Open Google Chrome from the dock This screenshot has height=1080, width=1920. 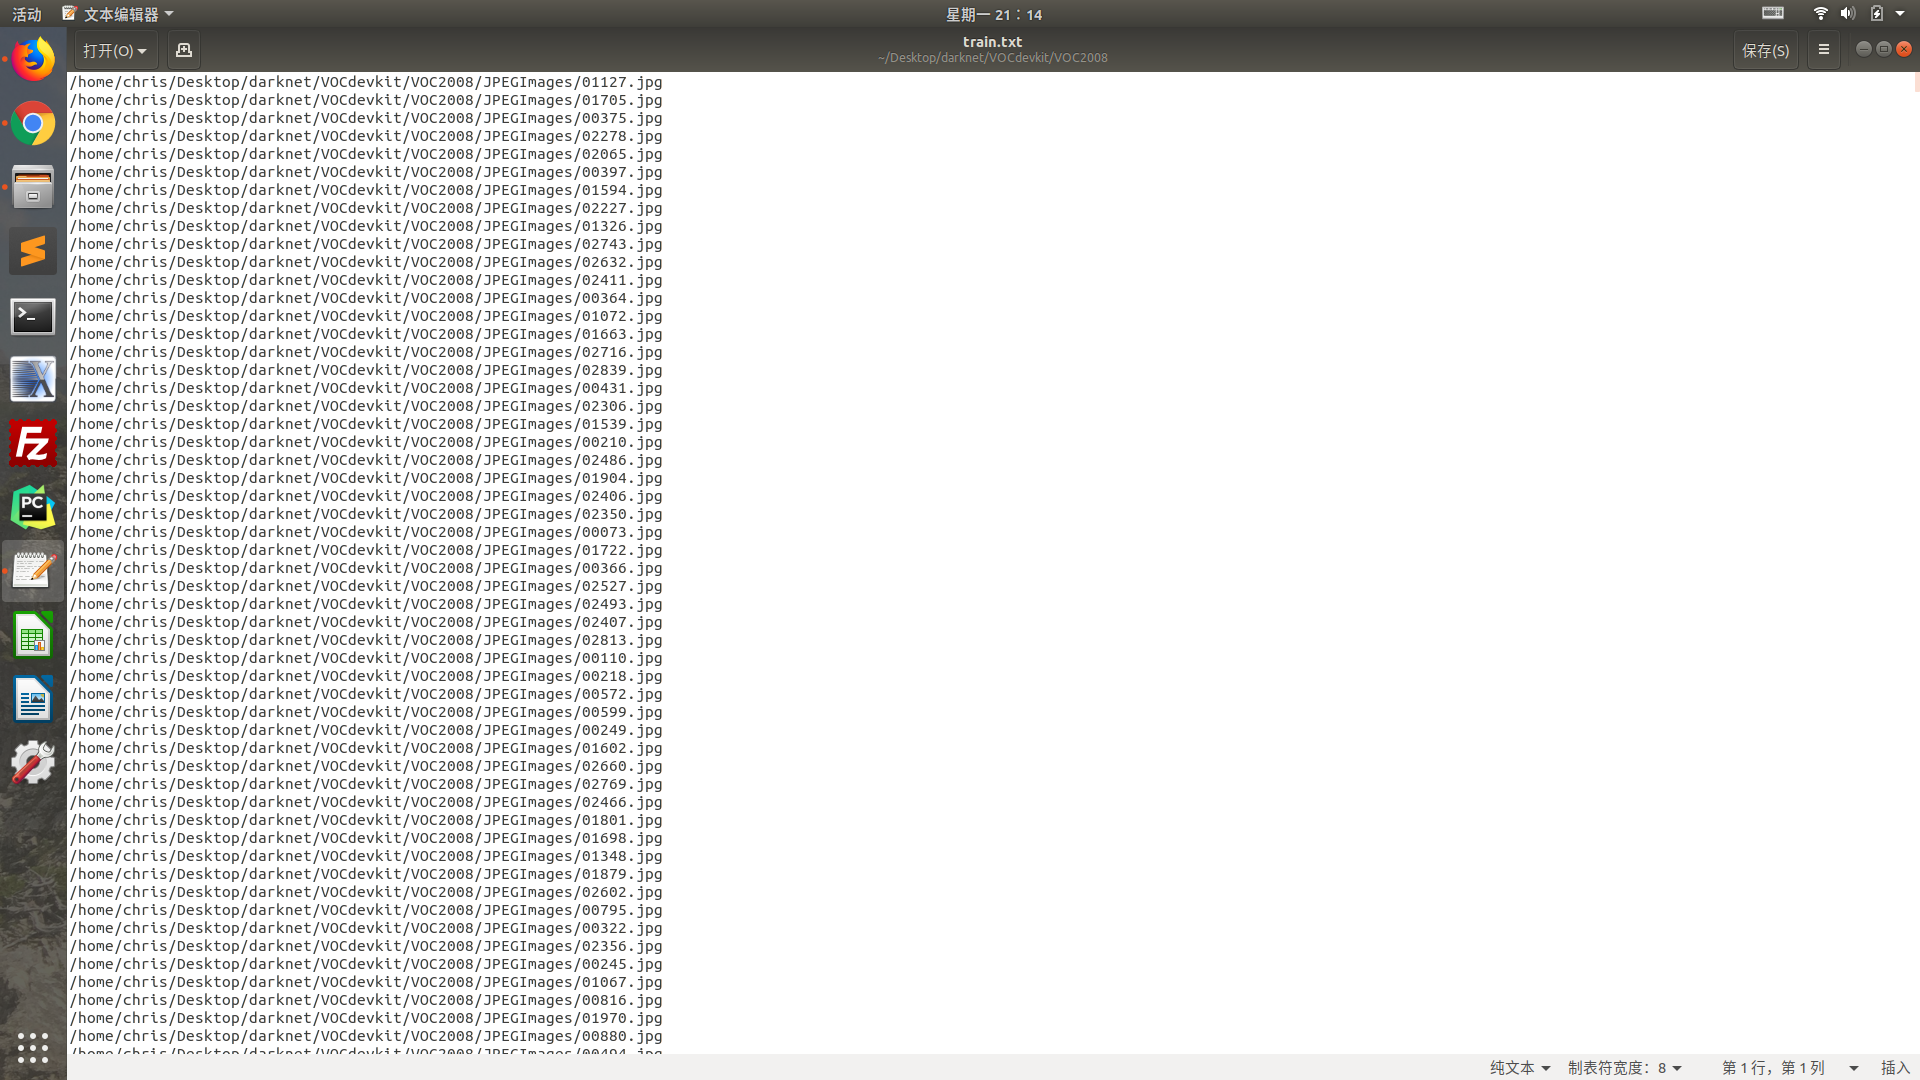(x=33, y=124)
